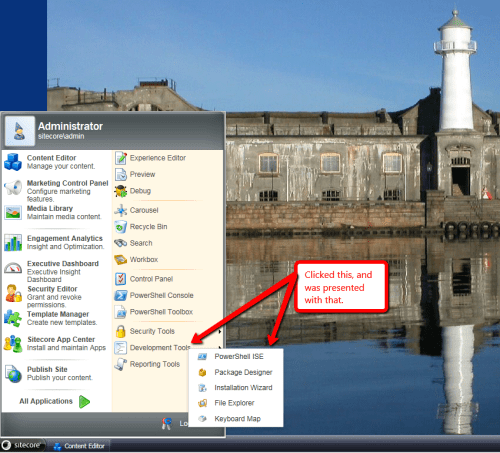Screen dimensions: 500x453
Task: Click 'Create new templates.' description
Action: pos(62,322)
